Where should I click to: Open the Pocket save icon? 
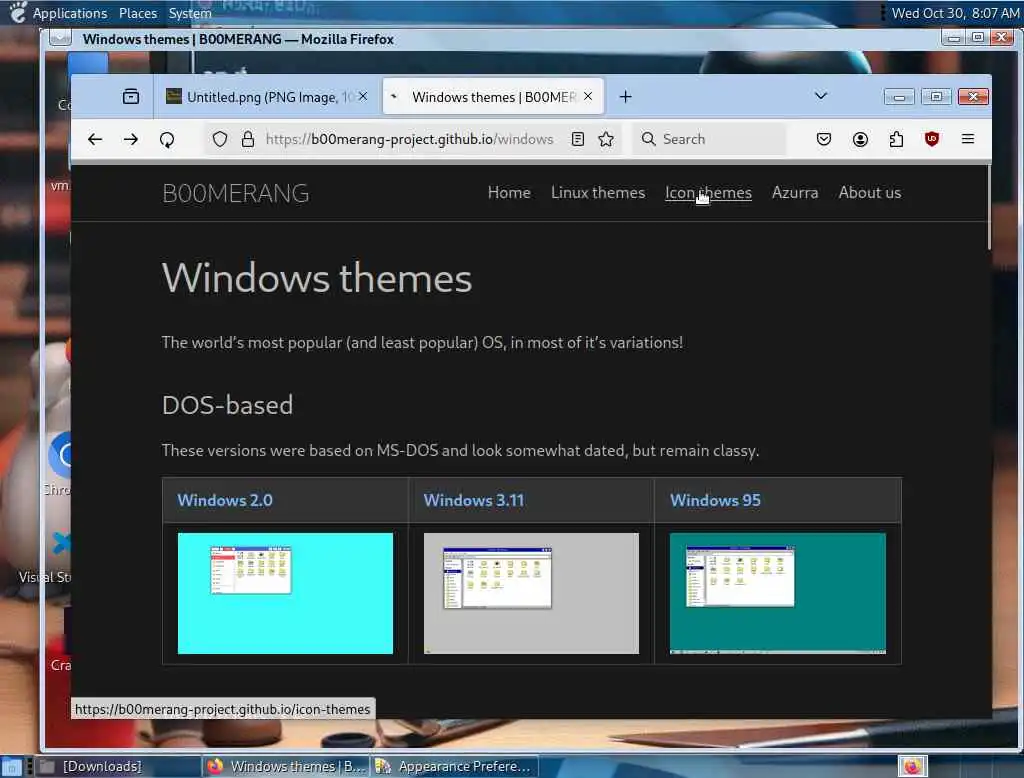pyautogui.click(x=824, y=139)
